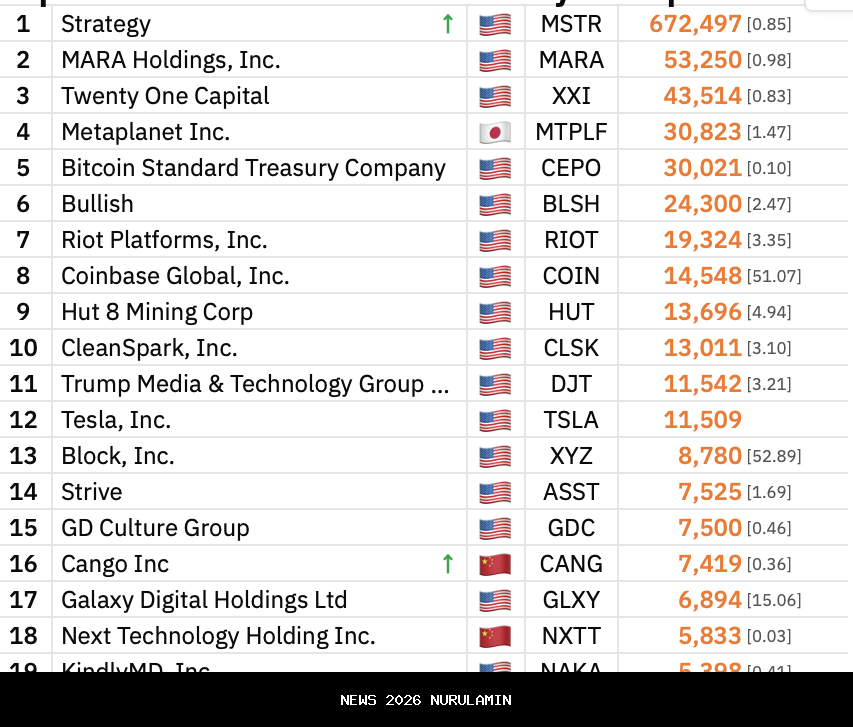Viewport: 853px width, 727px height.
Task: Click the green up arrow beside Strategy
Action: click(448, 24)
